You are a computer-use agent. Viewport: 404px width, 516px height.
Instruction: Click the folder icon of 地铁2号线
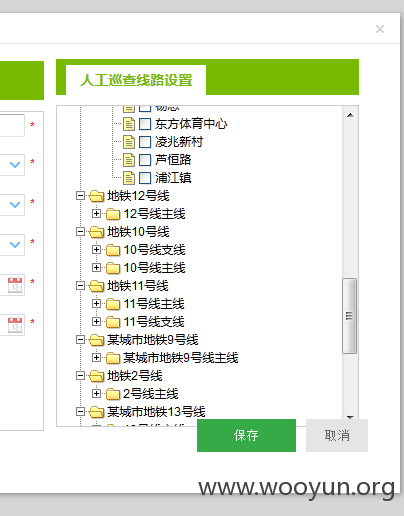pyautogui.click(x=97, y=376)
